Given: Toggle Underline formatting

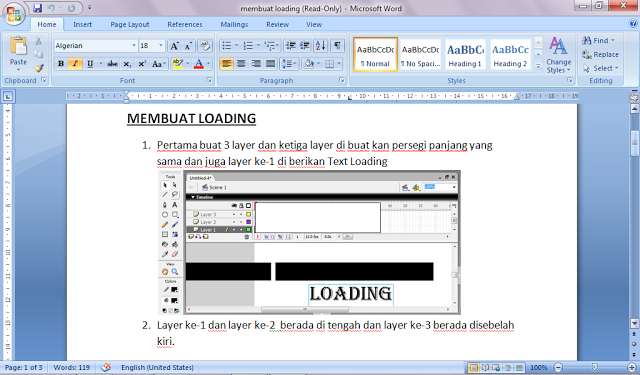Looking at the screenshot, I should [x=90, y=64].
